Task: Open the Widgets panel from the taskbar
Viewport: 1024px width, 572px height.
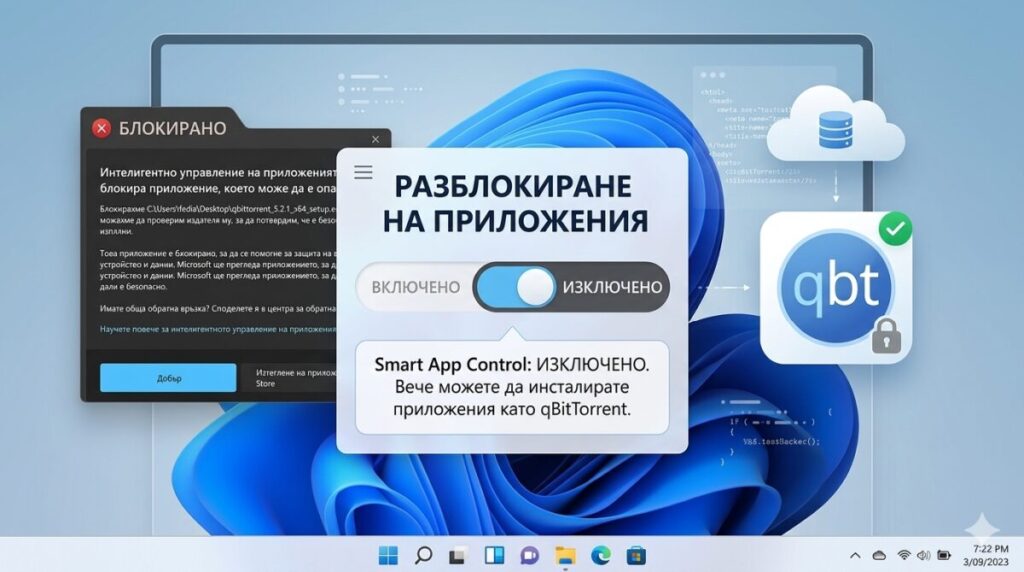Action: [494, 555]
